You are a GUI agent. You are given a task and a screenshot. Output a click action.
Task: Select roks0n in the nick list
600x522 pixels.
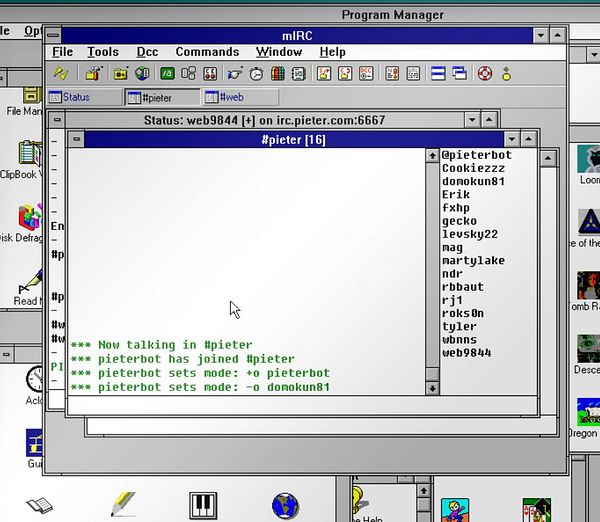pos(463,313)
